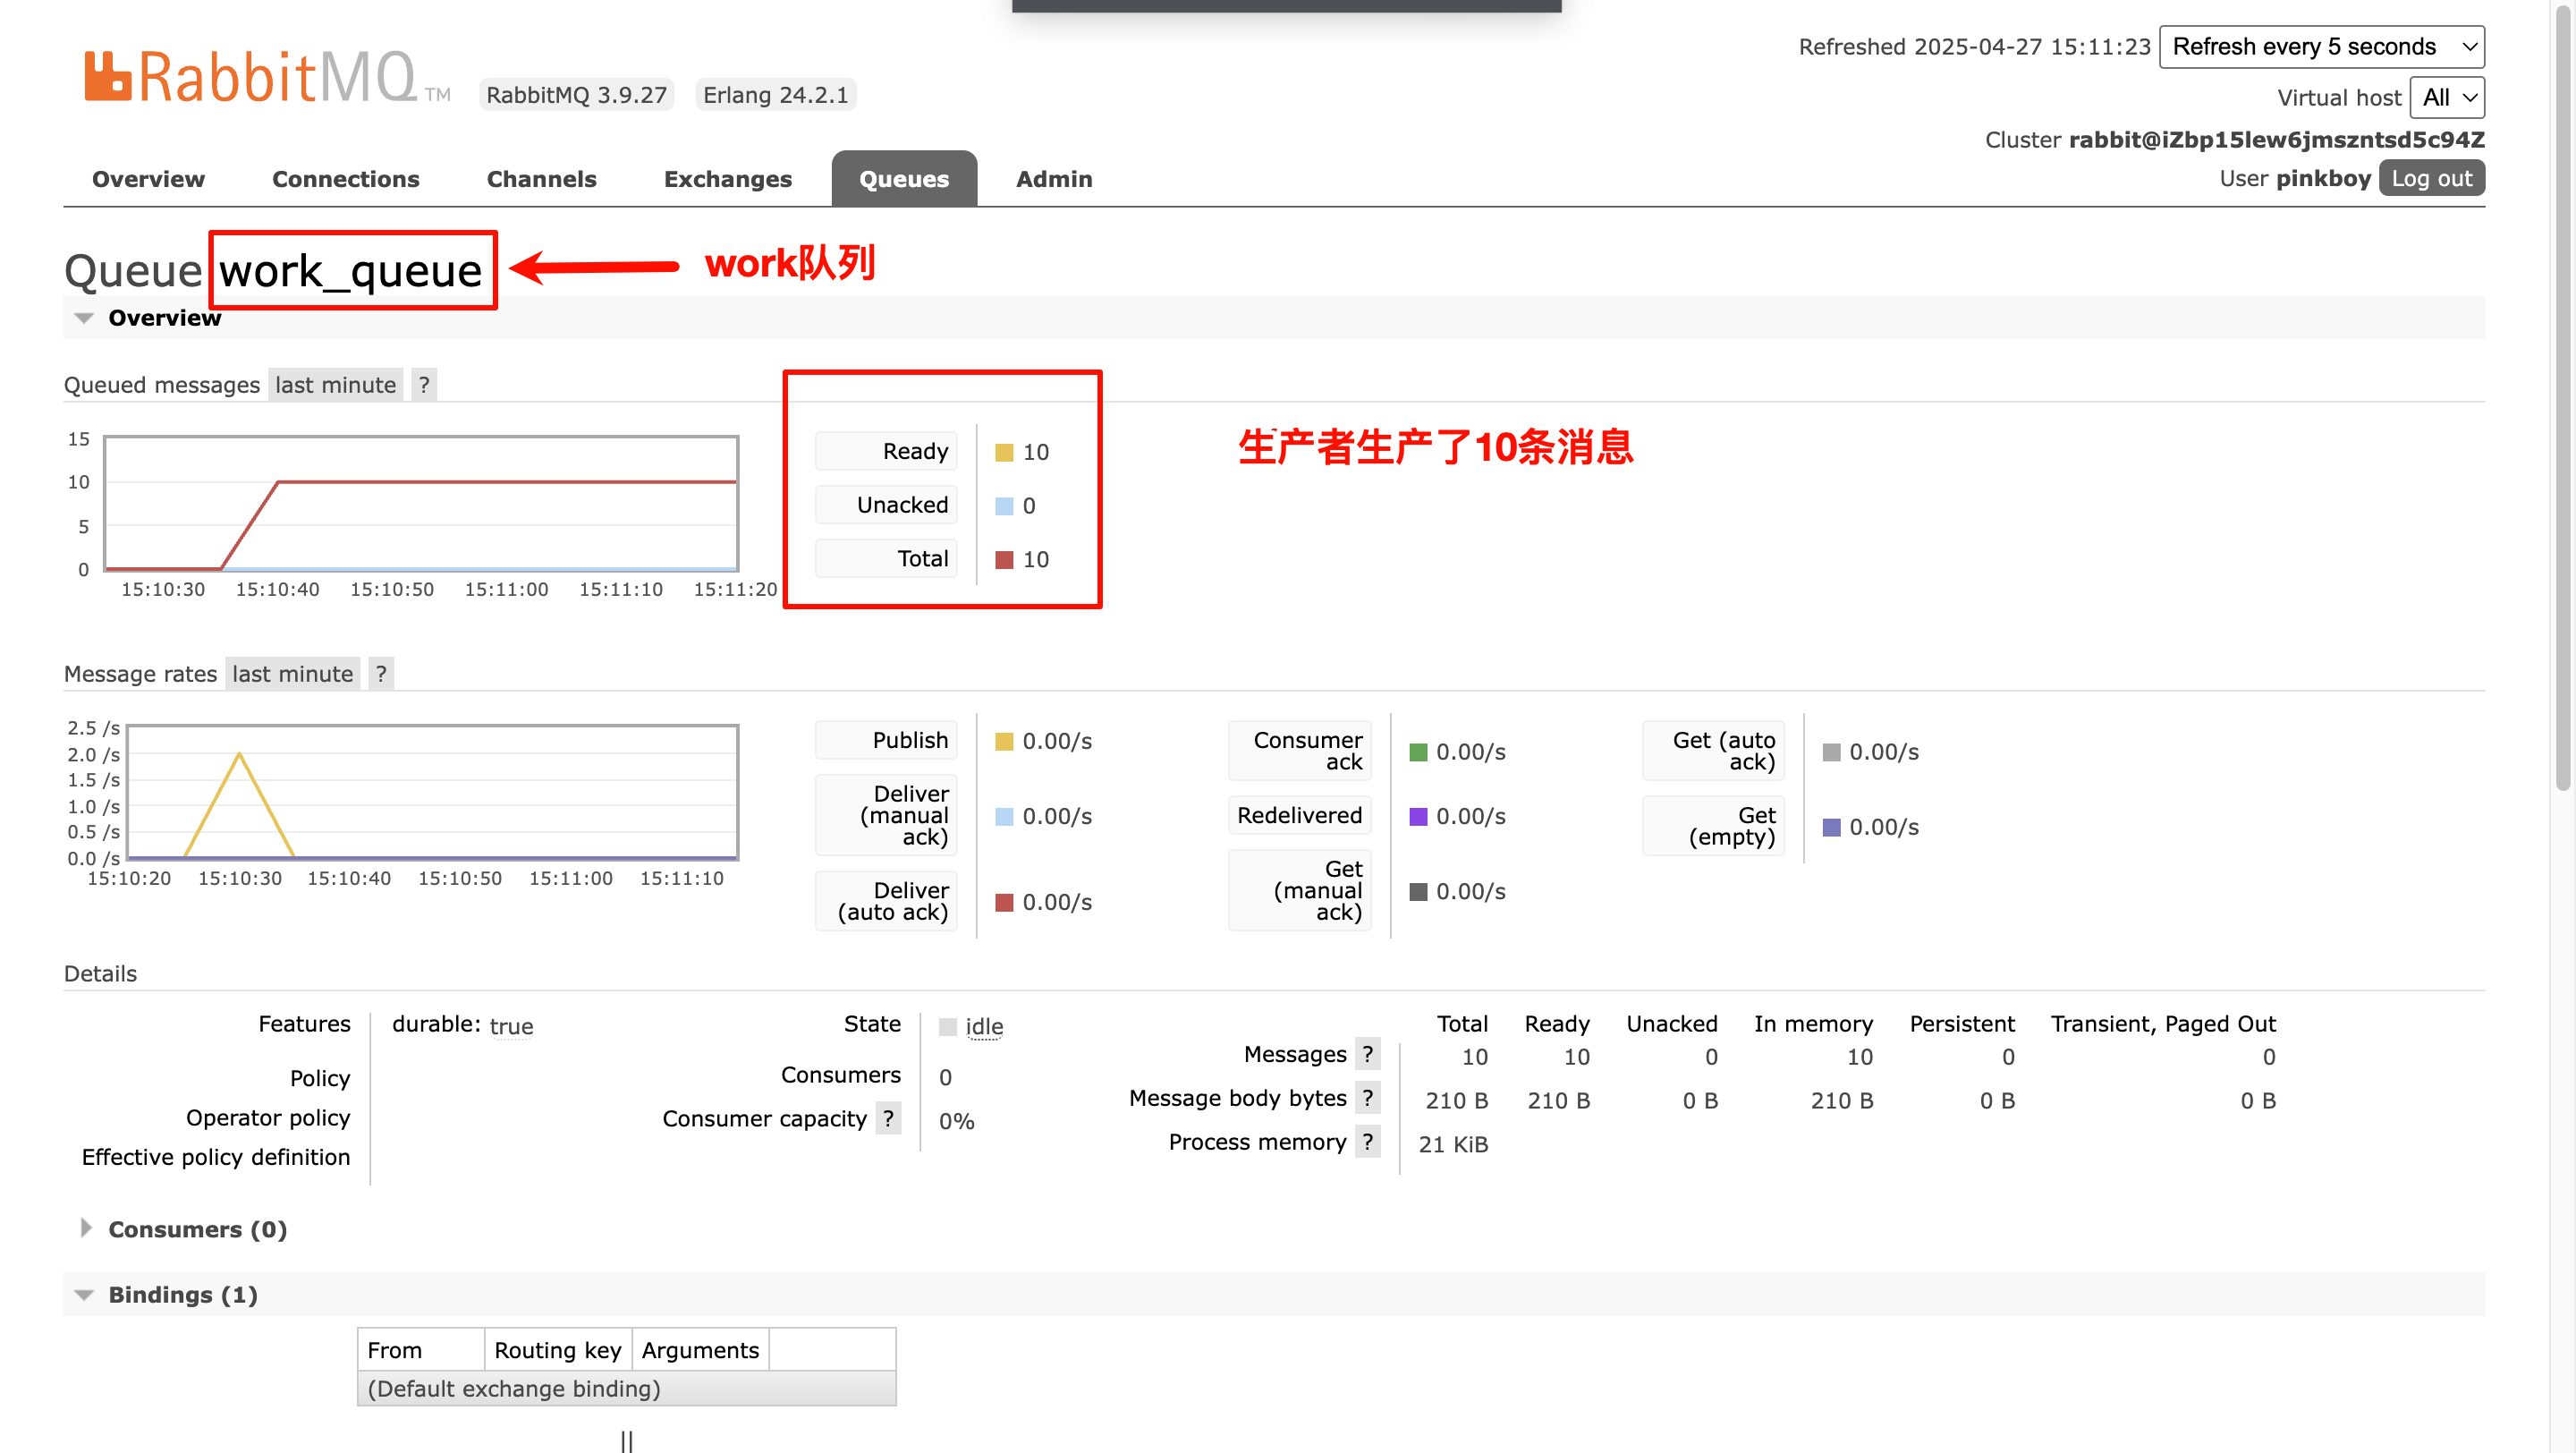The height and width of the screenshot is (1453, 2576).
Task: Open help for Process memory
Action: (1367, 1142)
